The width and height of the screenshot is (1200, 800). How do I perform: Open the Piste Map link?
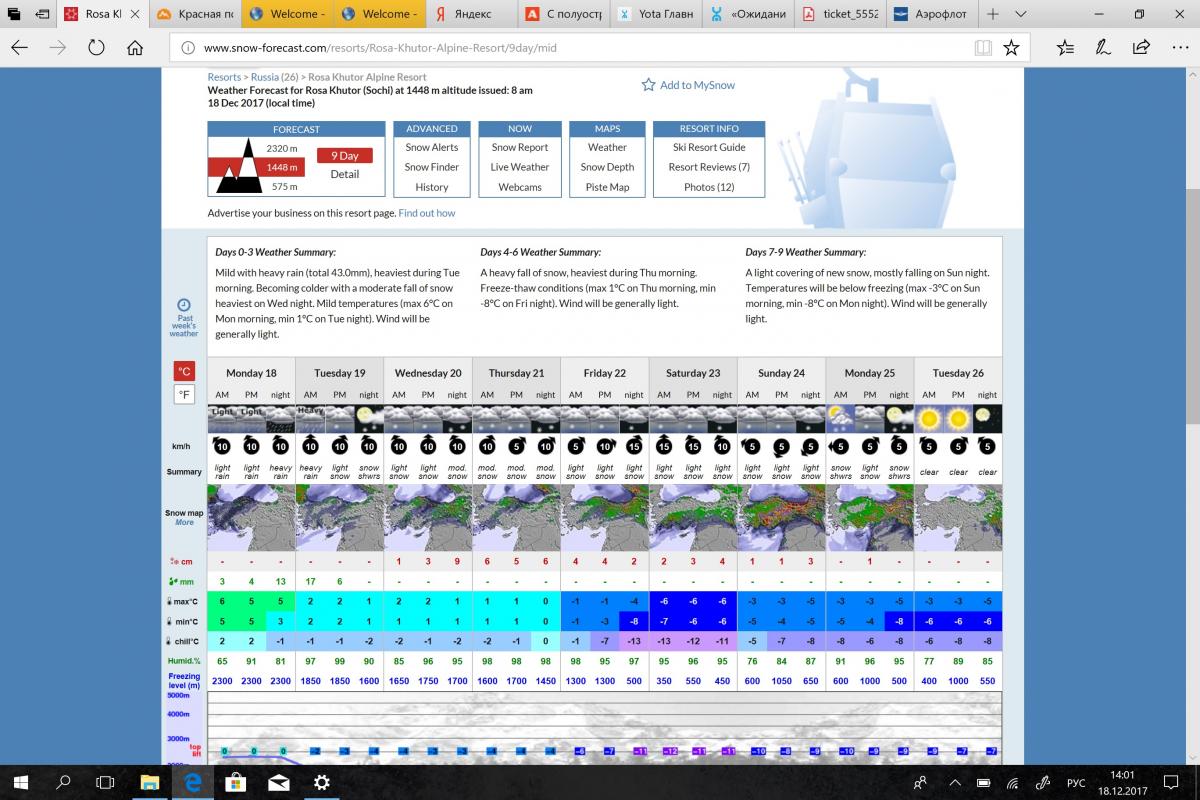(x=607, y=187)
